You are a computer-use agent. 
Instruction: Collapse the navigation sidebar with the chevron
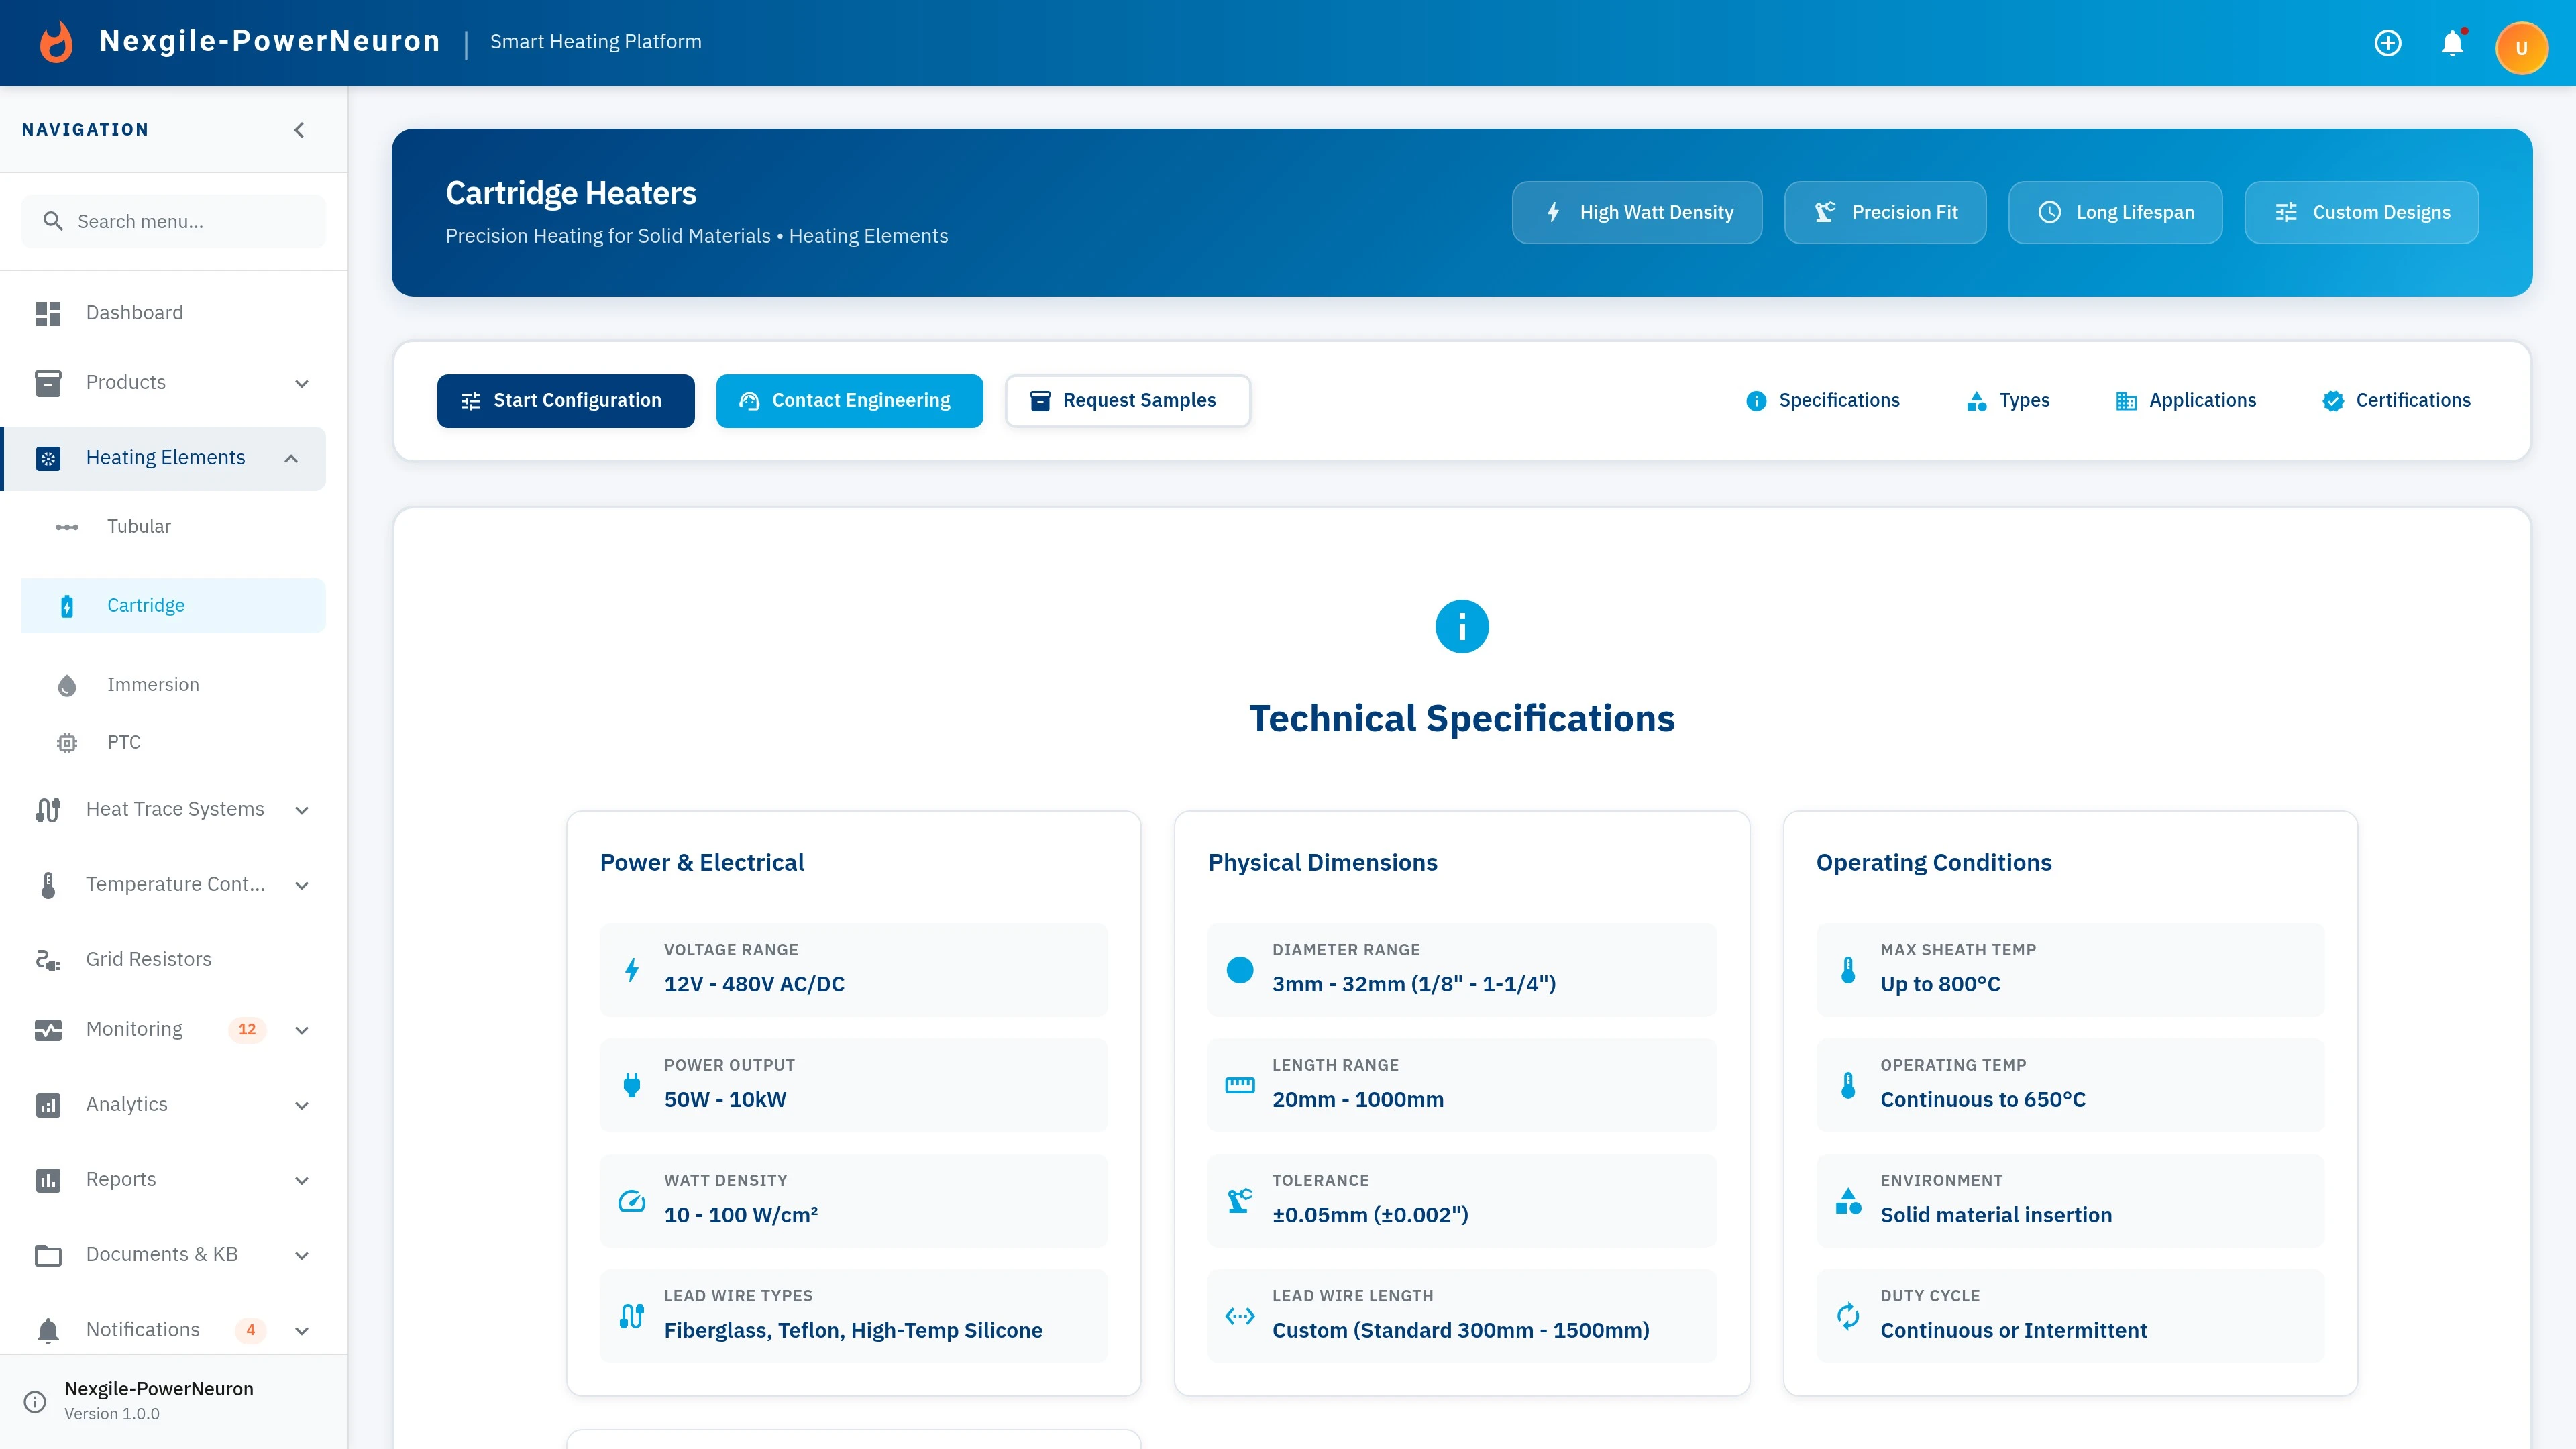pos(298,129)
